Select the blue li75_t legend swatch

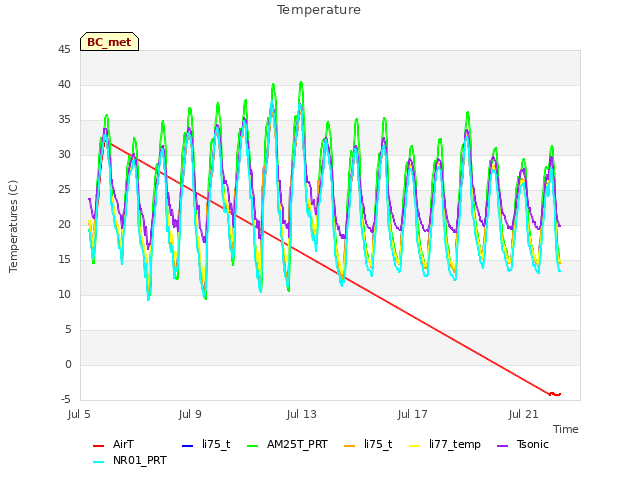click(x=187, y=446)
